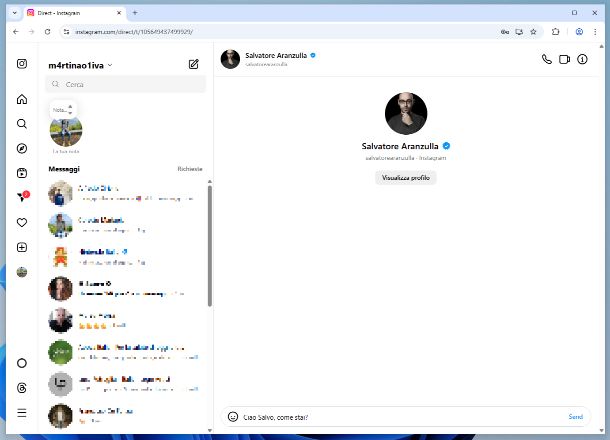Start an audio call with Salvatore Aranzulla
The image size is (610, 440).
pos(547,59)
